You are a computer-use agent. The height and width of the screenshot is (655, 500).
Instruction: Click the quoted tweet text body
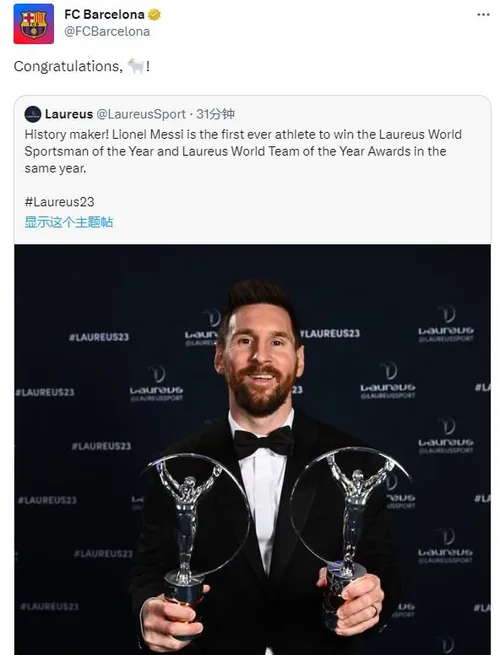243,151
